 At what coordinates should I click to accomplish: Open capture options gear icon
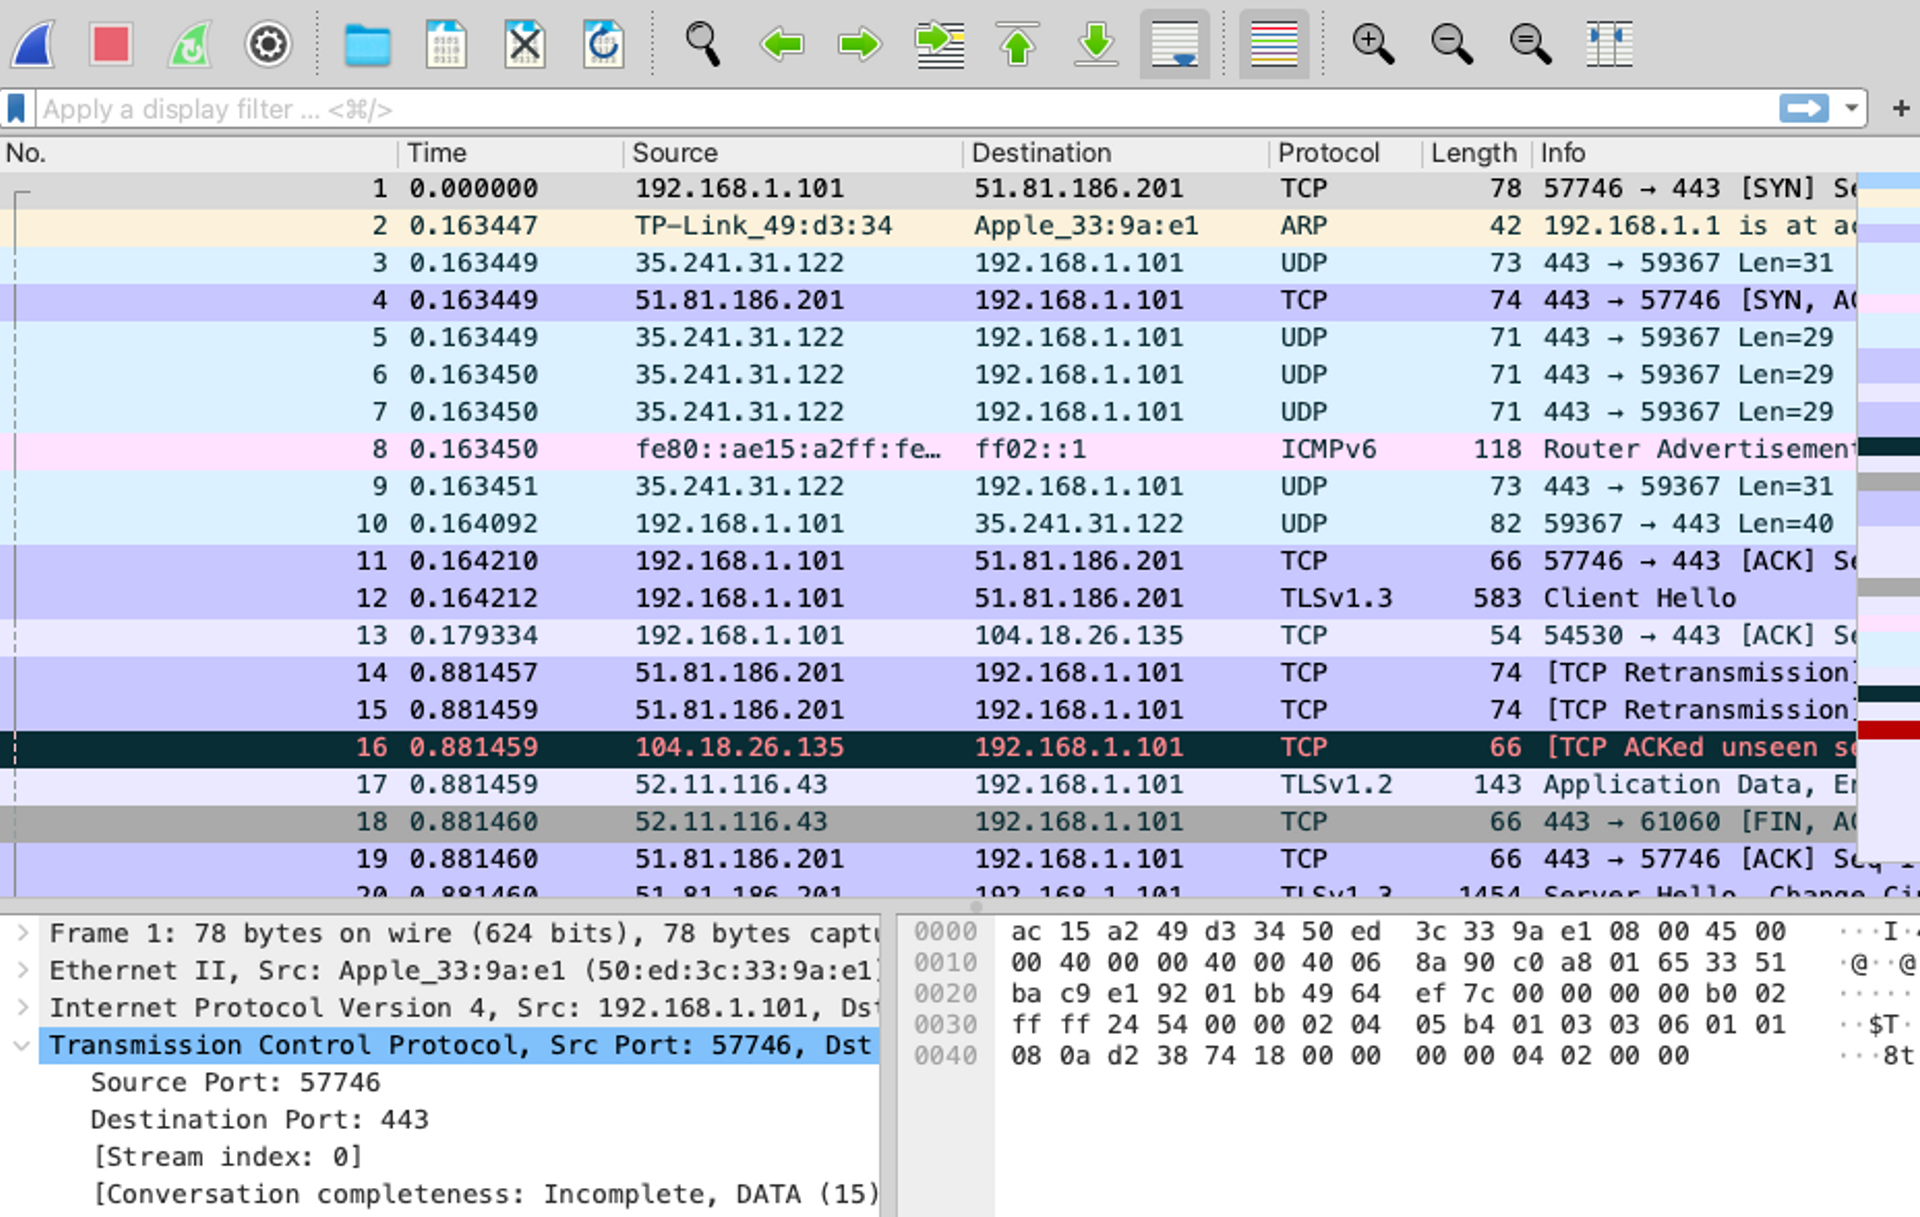click(x=267, y=44)
